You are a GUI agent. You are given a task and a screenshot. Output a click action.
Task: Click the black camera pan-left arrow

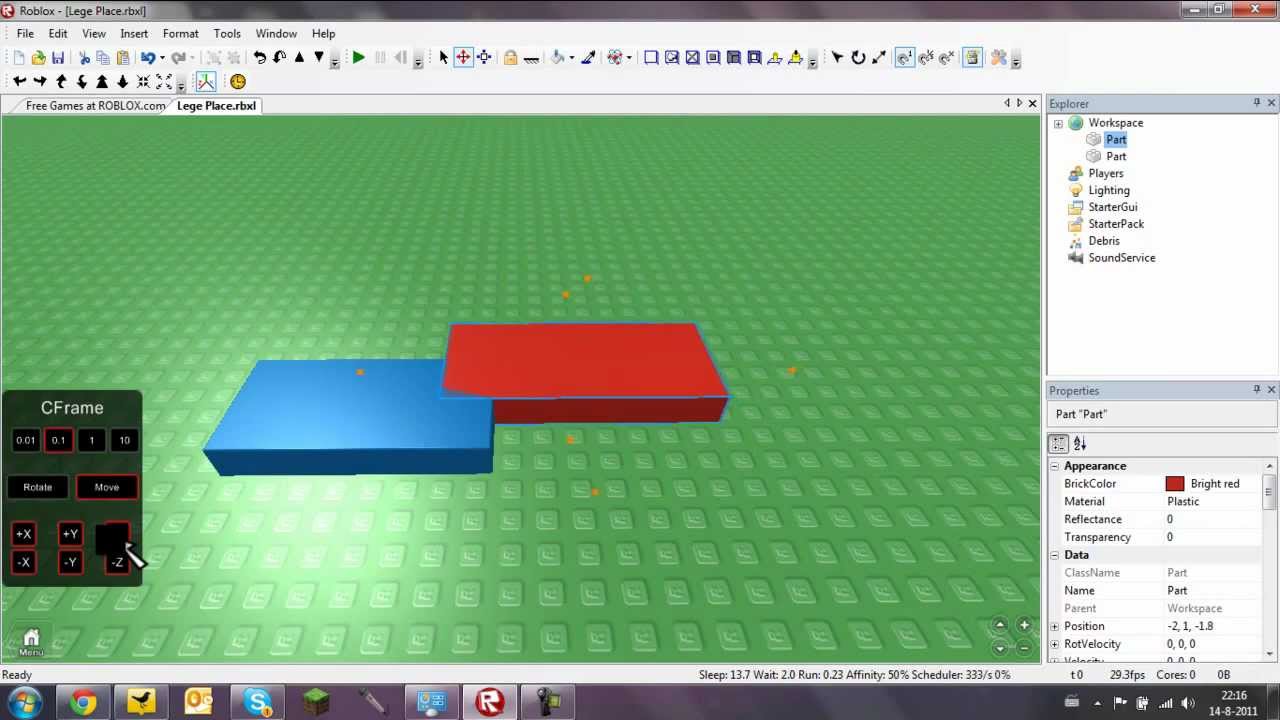point(19,82)
